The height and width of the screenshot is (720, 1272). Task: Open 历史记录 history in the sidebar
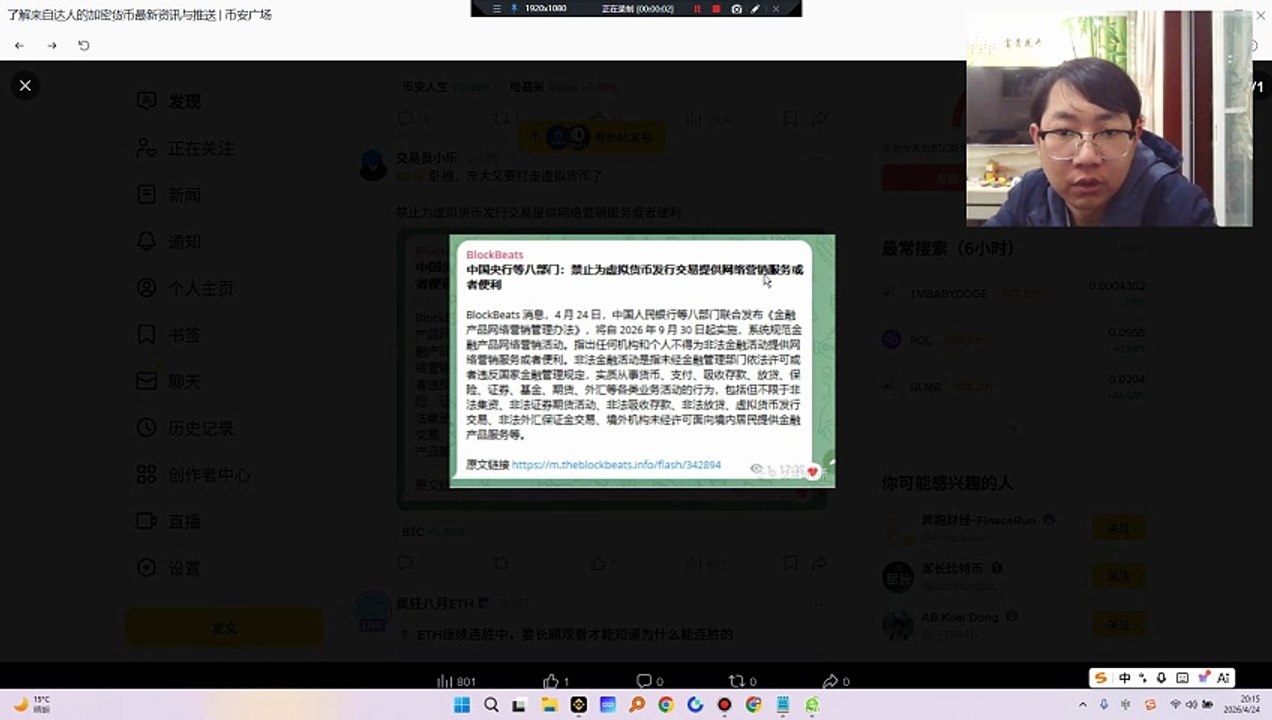(x=186, y=428)
